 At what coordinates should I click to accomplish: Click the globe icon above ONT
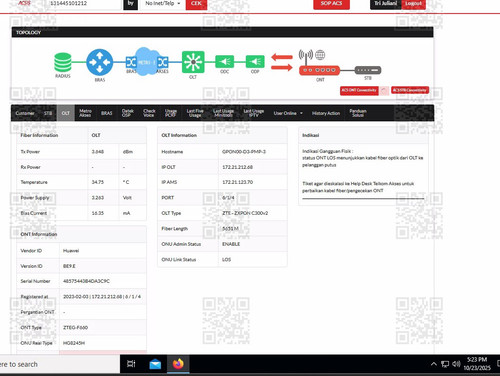[320, 55]
